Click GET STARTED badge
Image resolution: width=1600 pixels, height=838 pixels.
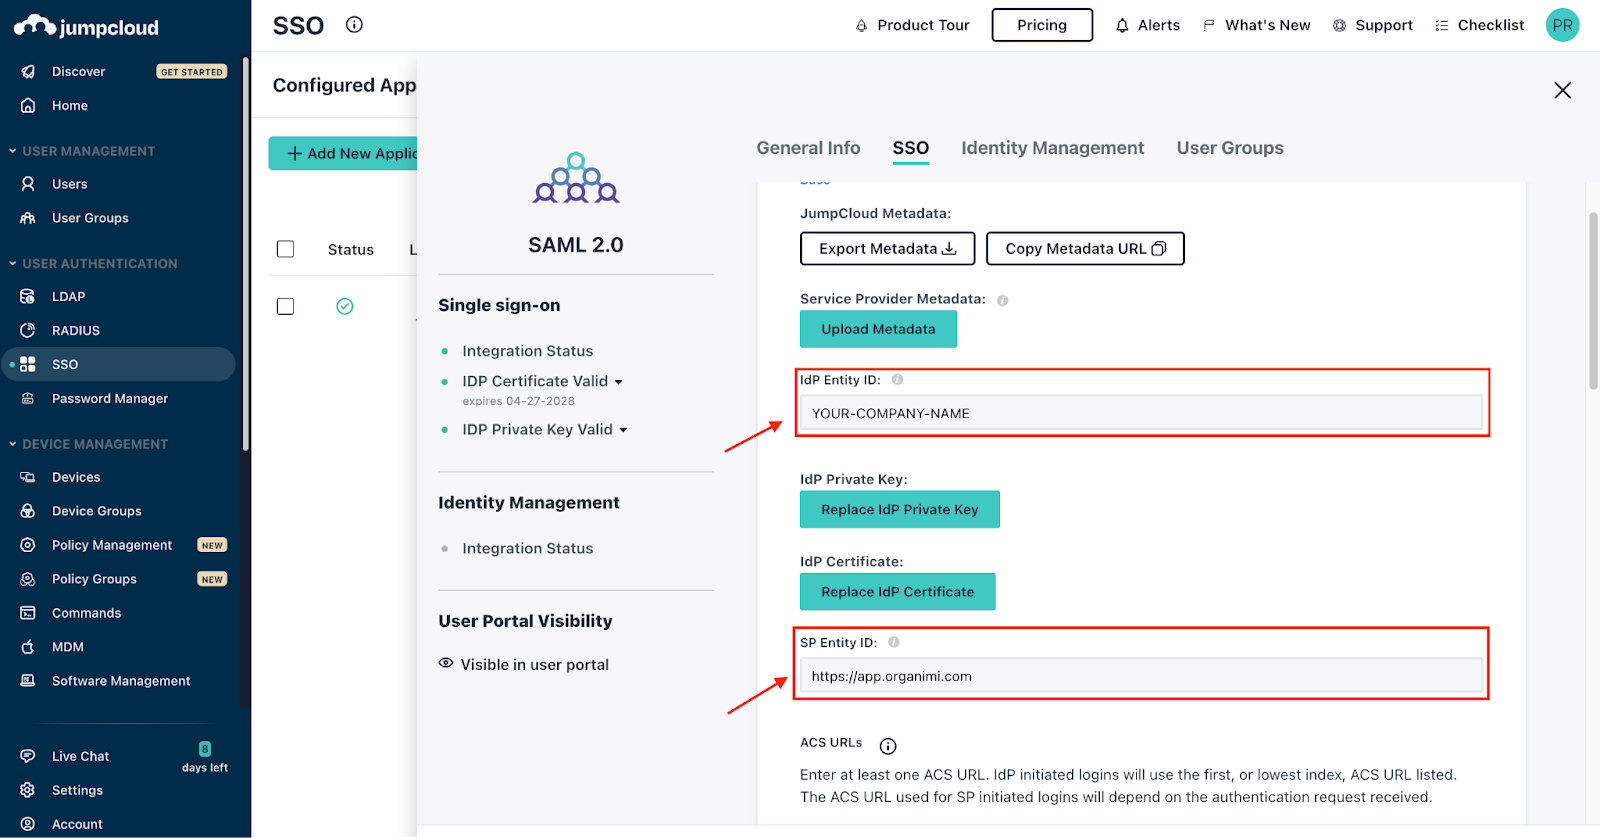click(192, 72)
